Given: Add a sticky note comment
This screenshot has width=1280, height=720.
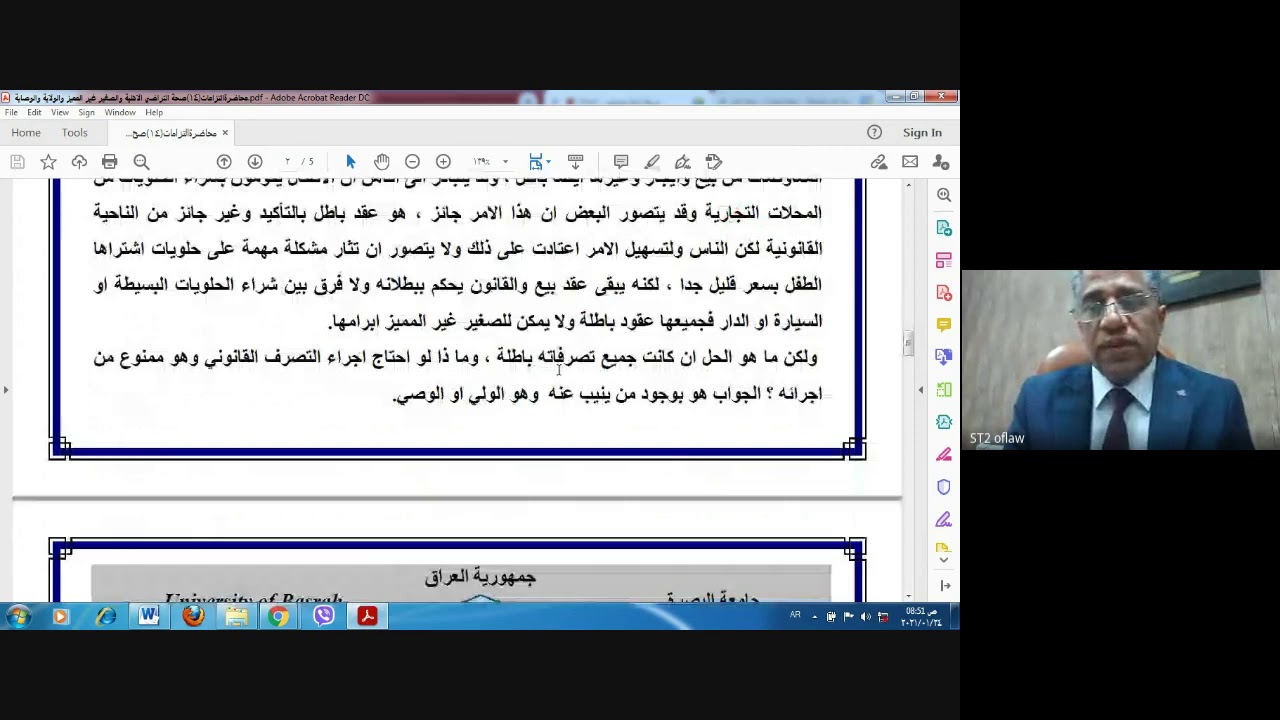Looking at the screenshot, I should 621,162.
